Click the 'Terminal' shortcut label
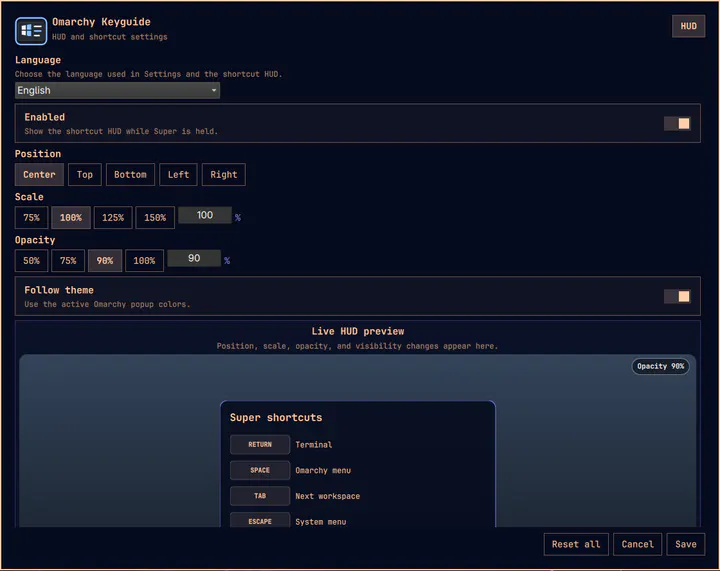Viewport: 720px width, 571px height. pos(314,445)
